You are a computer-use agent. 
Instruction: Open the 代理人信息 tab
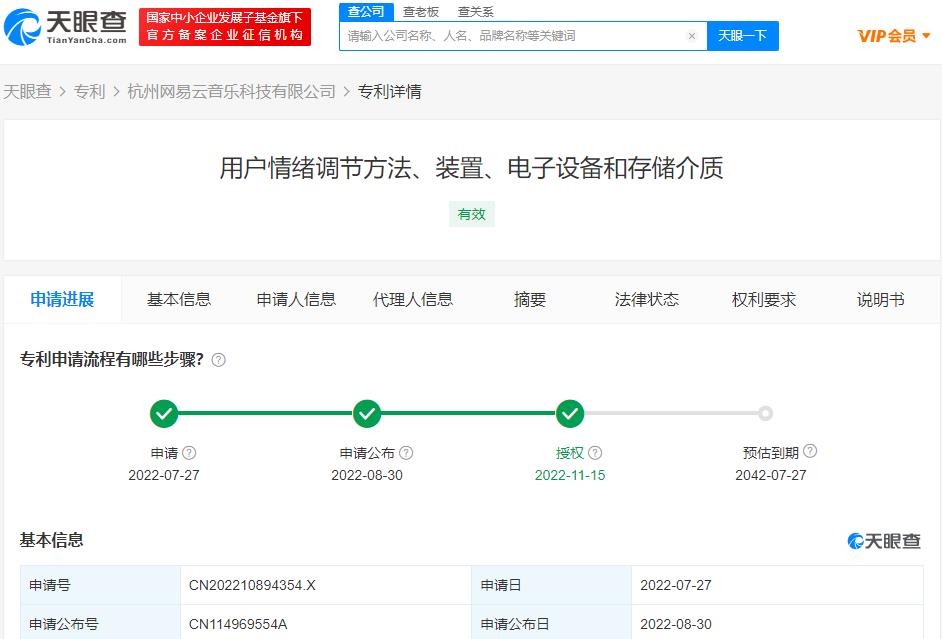413,299
